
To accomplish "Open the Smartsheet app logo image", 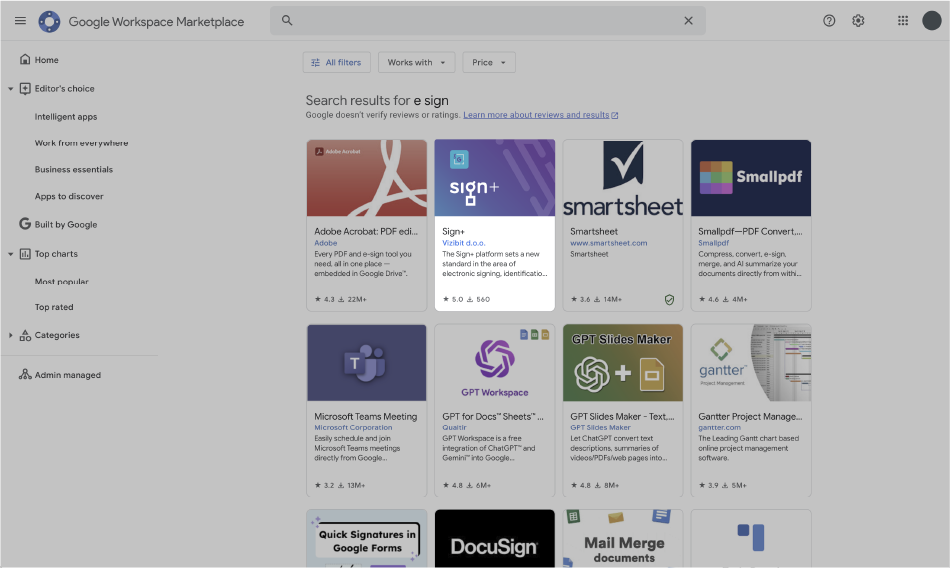I will point(623,178).
